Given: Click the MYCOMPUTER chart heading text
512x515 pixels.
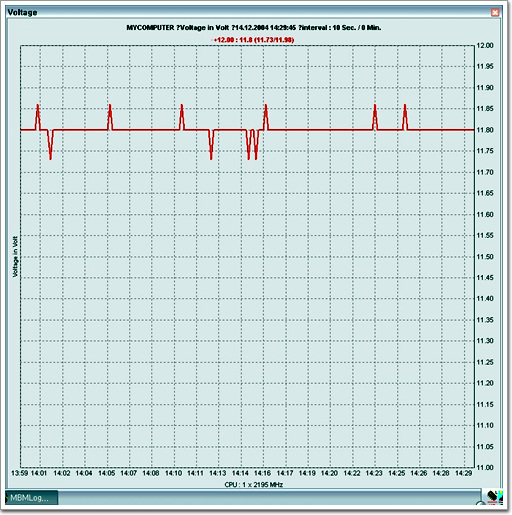Looking at the screenshot, I should point(254,28).
